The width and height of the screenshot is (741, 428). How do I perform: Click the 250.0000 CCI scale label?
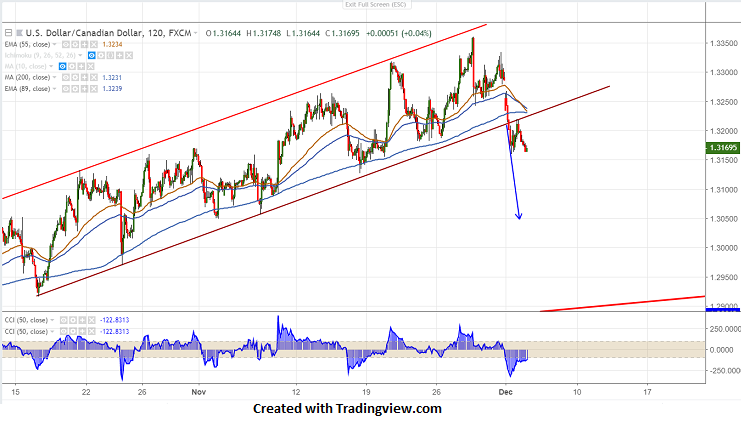tap(724, 328)
